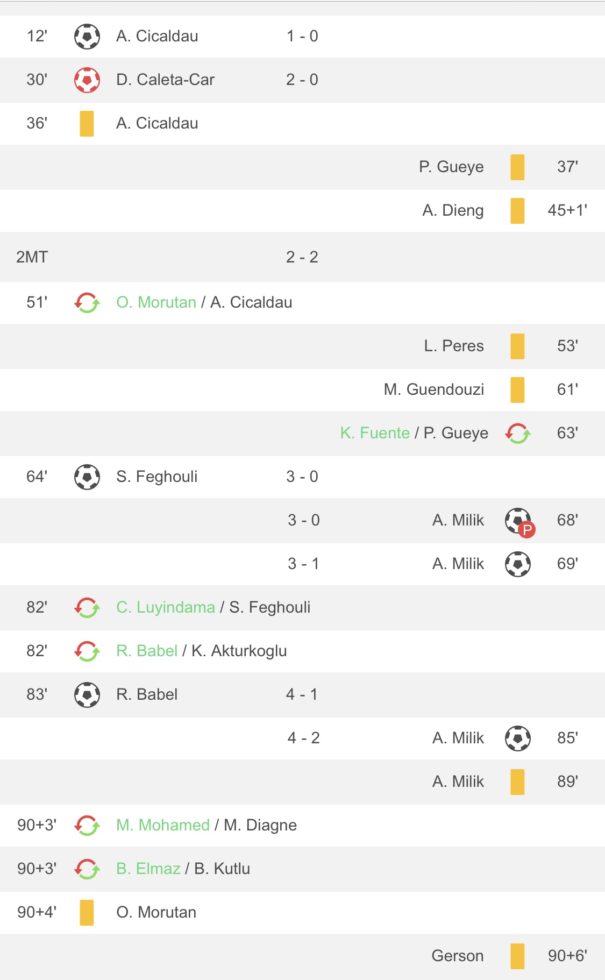Click M. Guendouzi yellow card icon
The width and height of the screenshot is (605, 980).
coord(517,389)
